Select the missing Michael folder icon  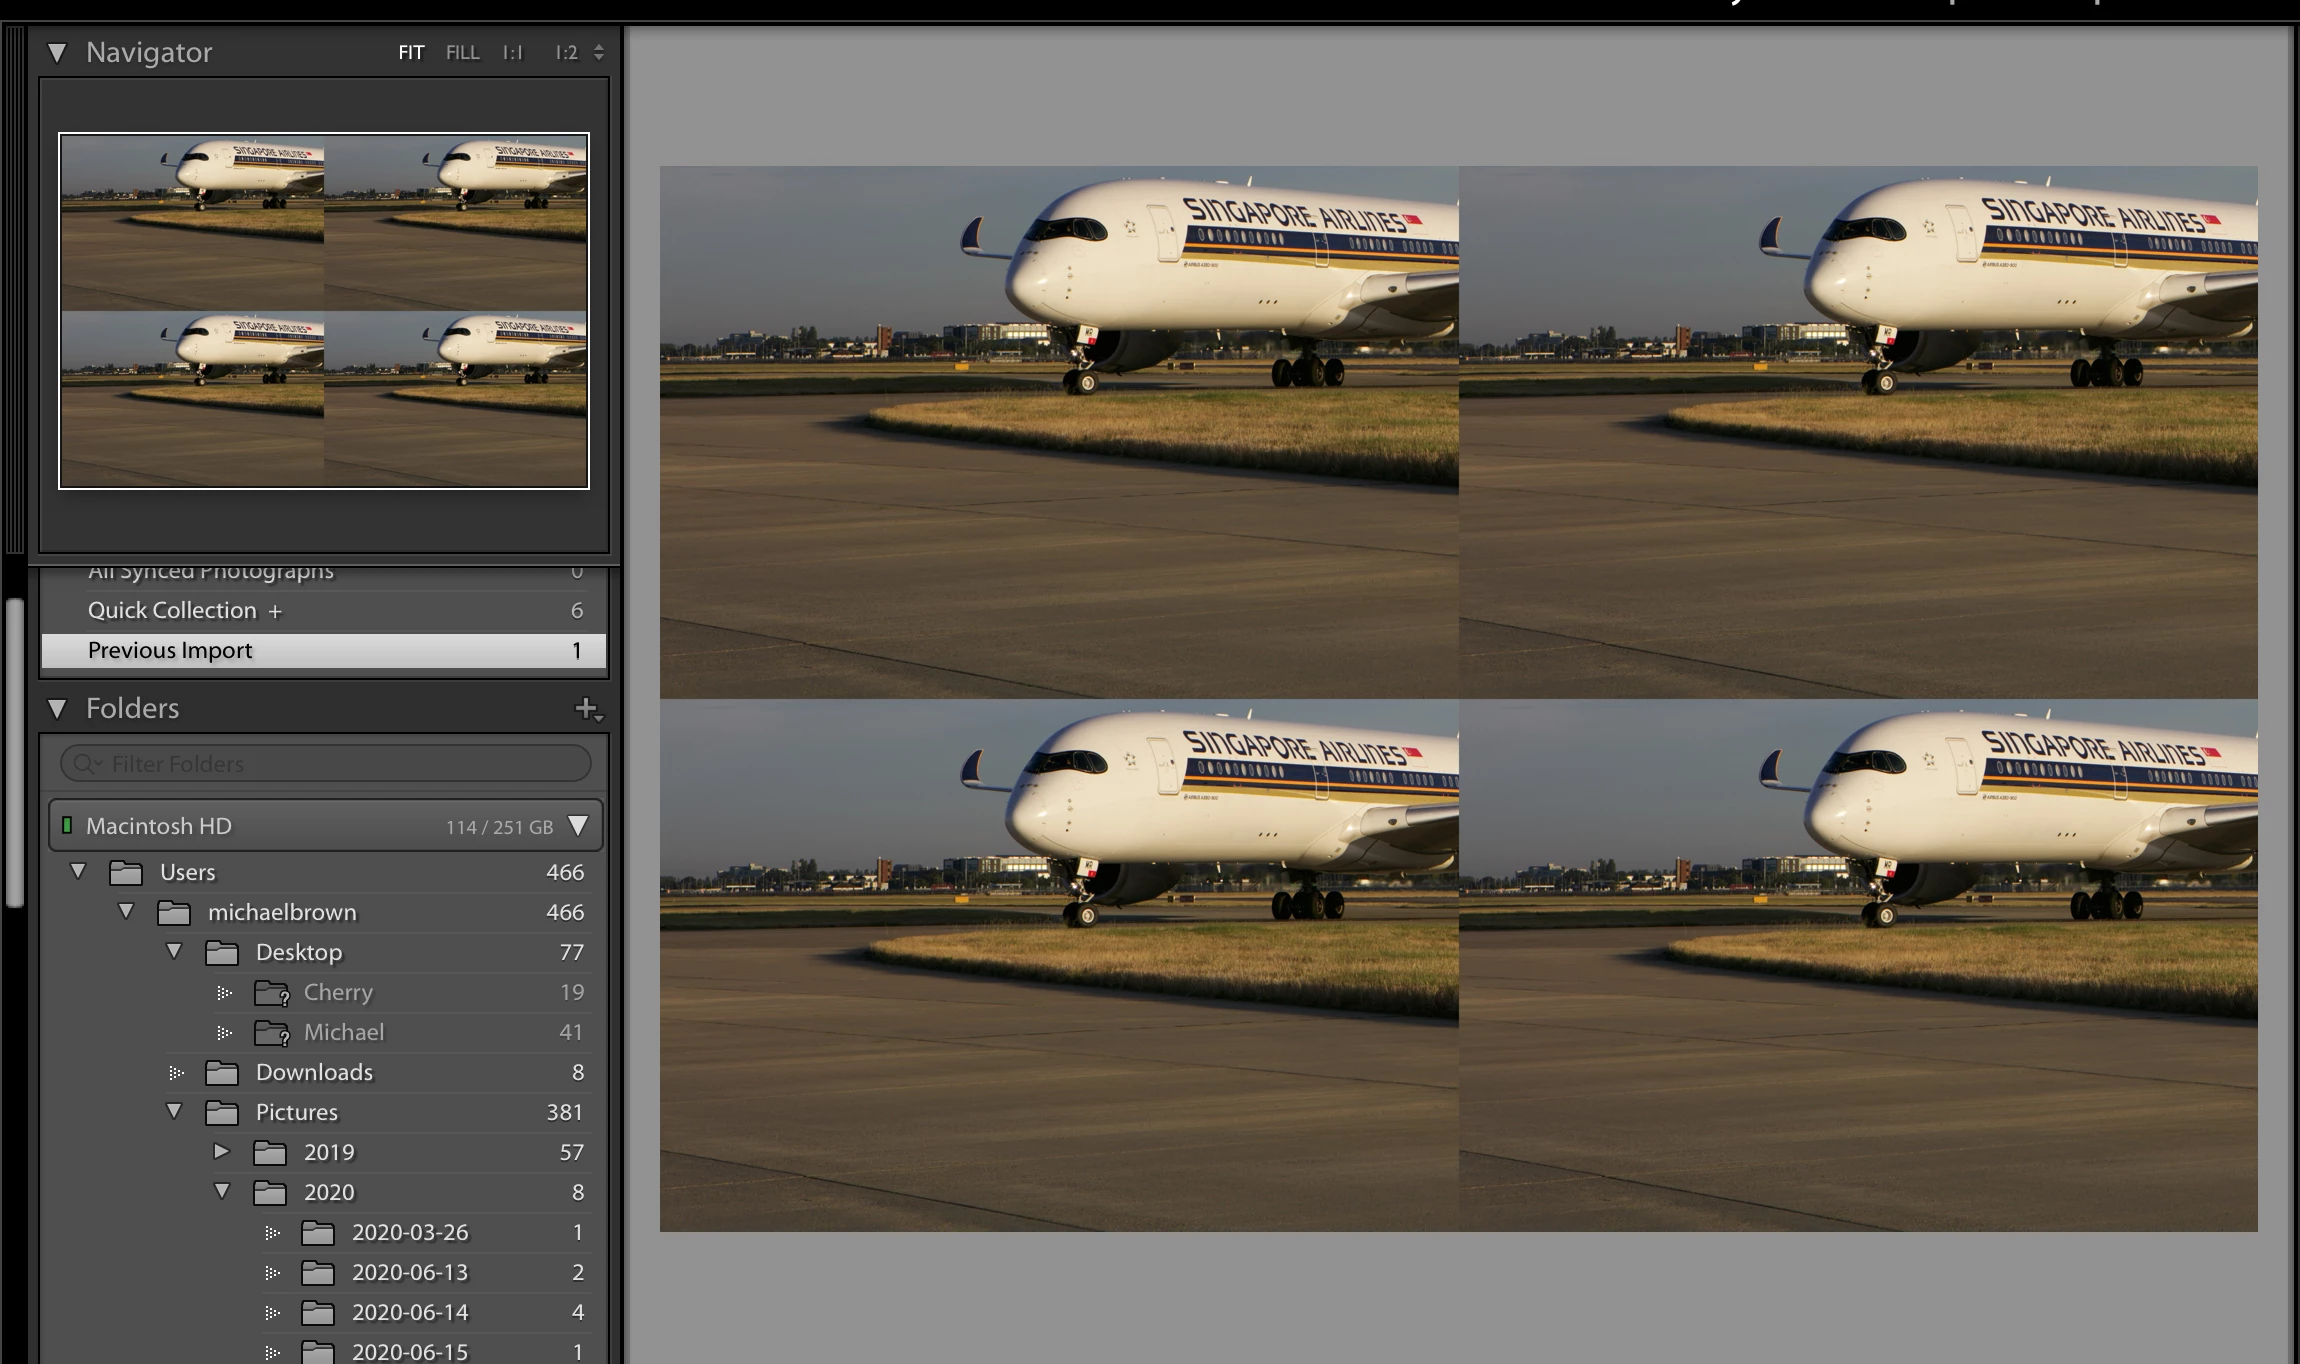tap(271, 1033)
